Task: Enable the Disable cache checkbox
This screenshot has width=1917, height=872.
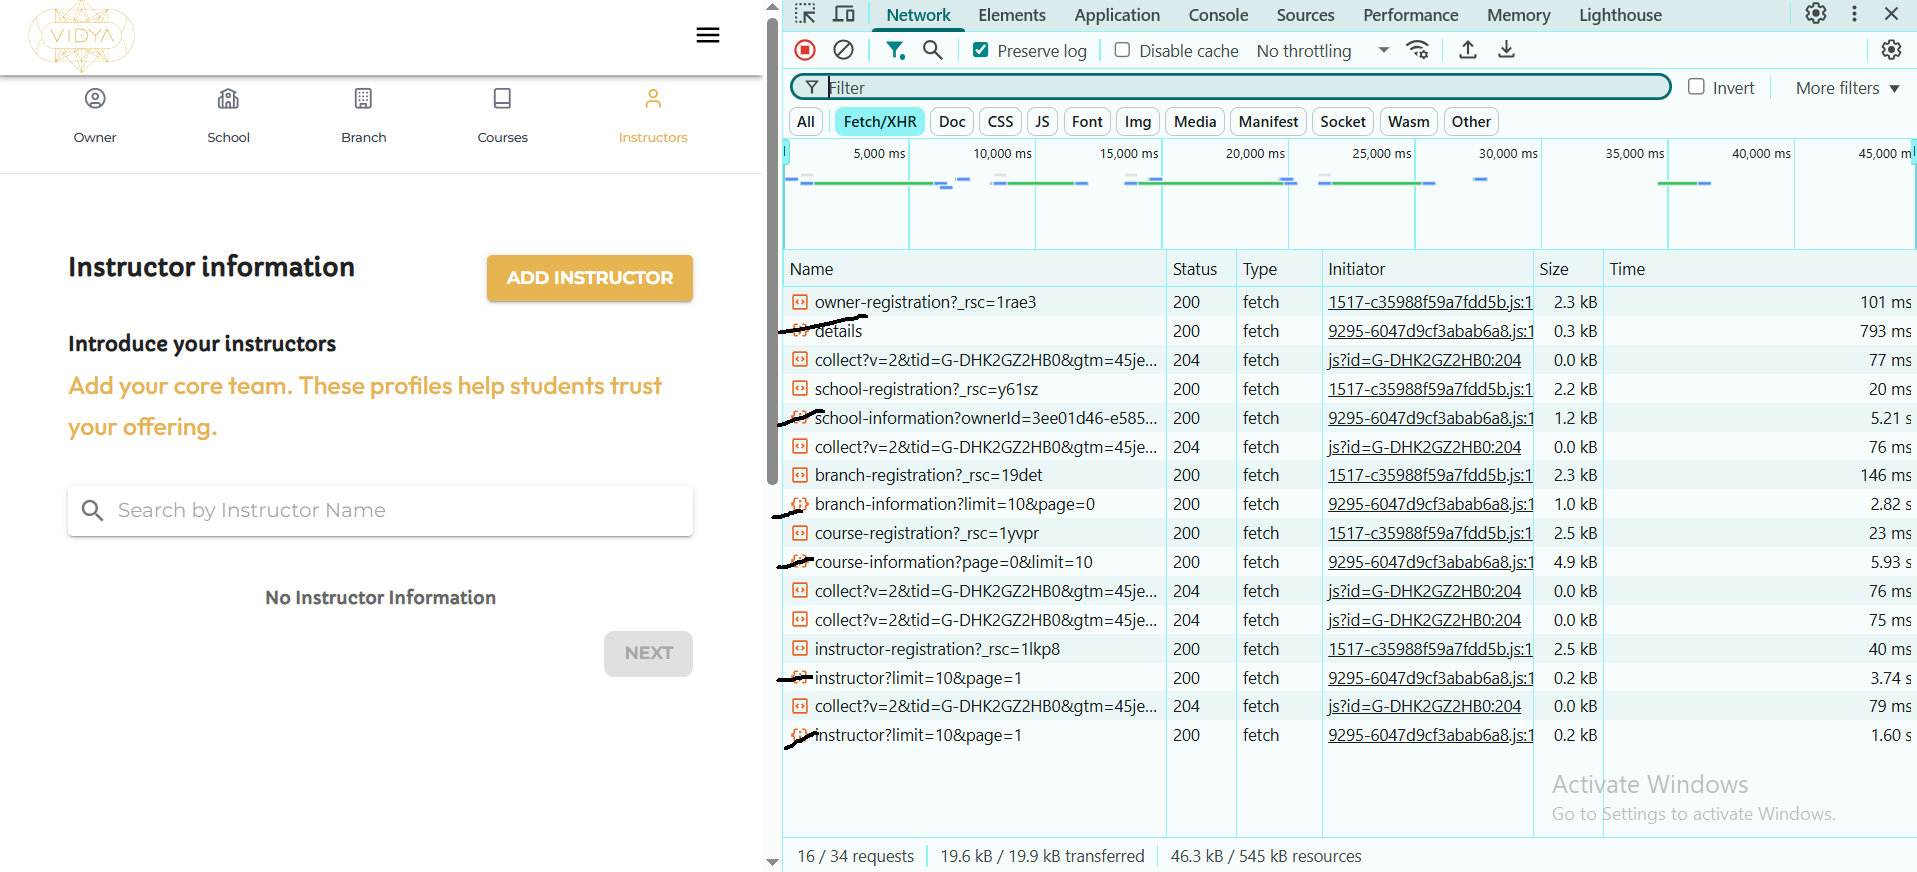Action: 1122,50
